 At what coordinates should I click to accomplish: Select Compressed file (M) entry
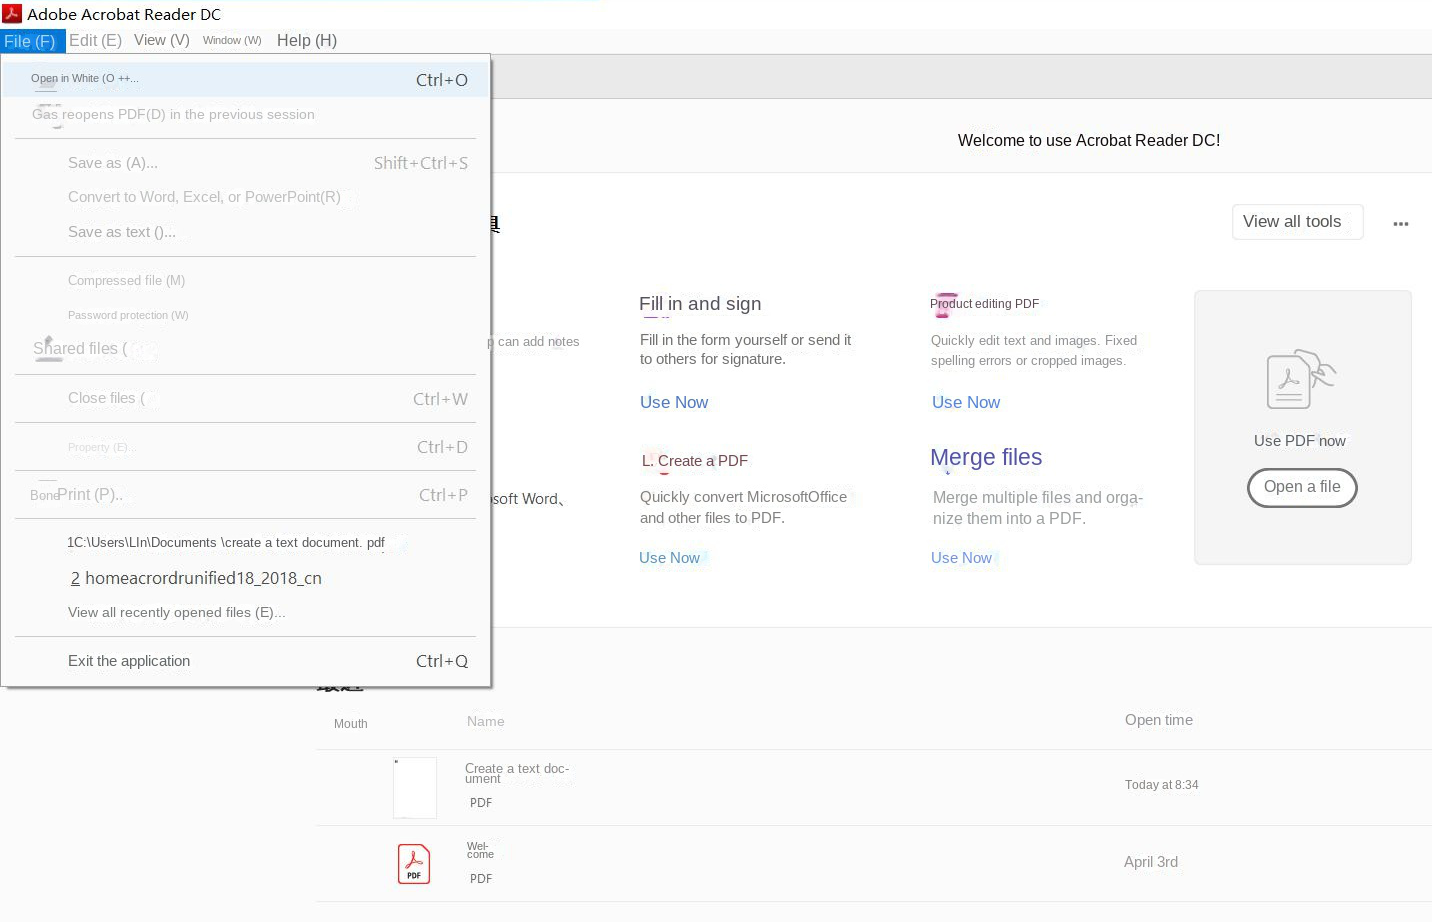tap(245, 281)
